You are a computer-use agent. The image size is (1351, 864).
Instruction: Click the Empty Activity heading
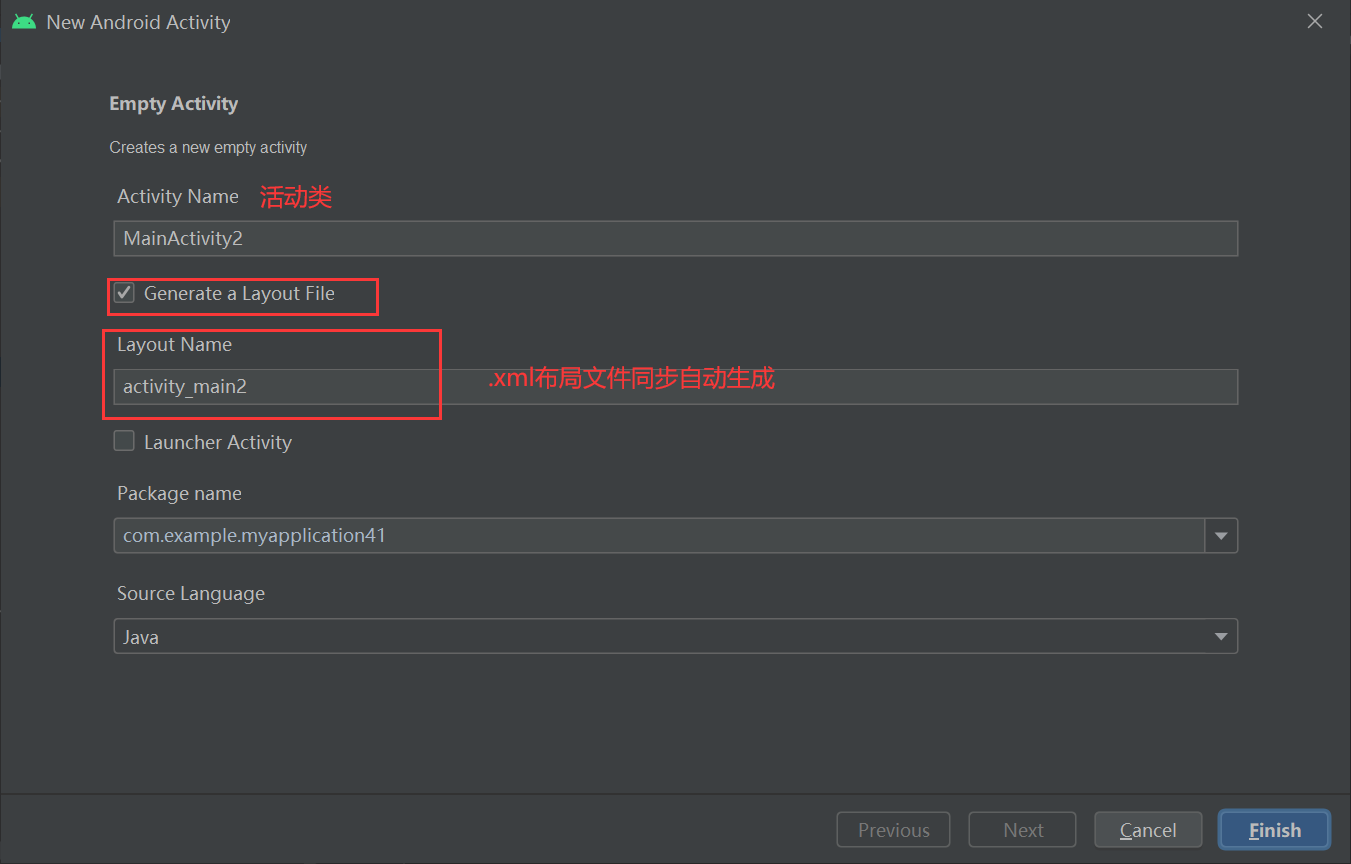173,103
